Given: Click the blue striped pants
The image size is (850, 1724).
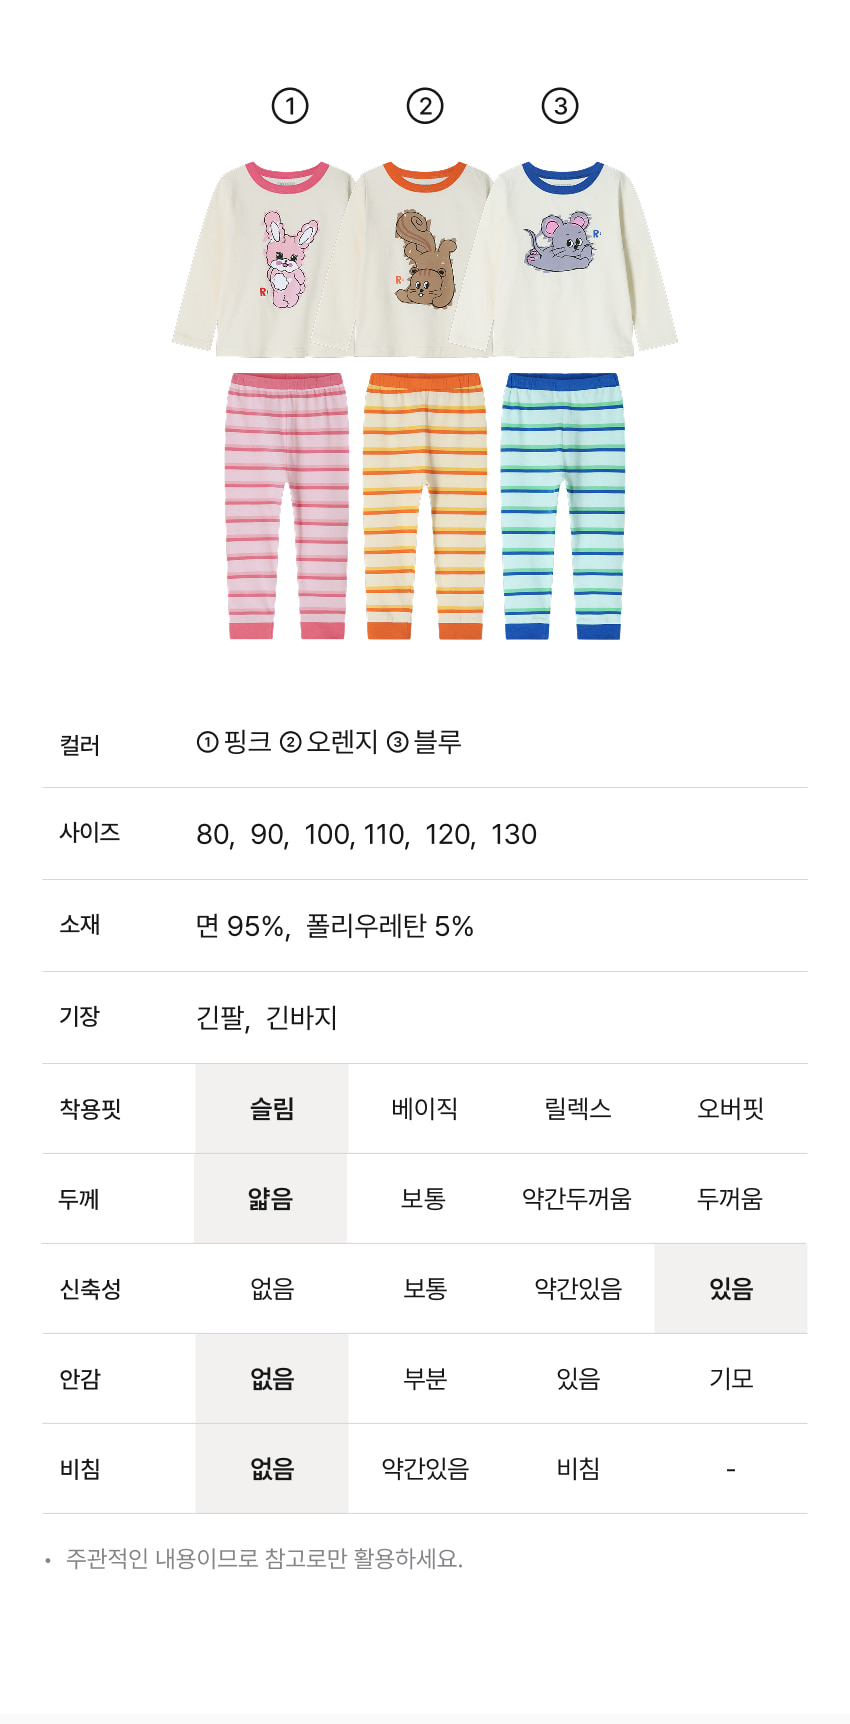Looking at the screenshot, I should (x=562, y=505).
